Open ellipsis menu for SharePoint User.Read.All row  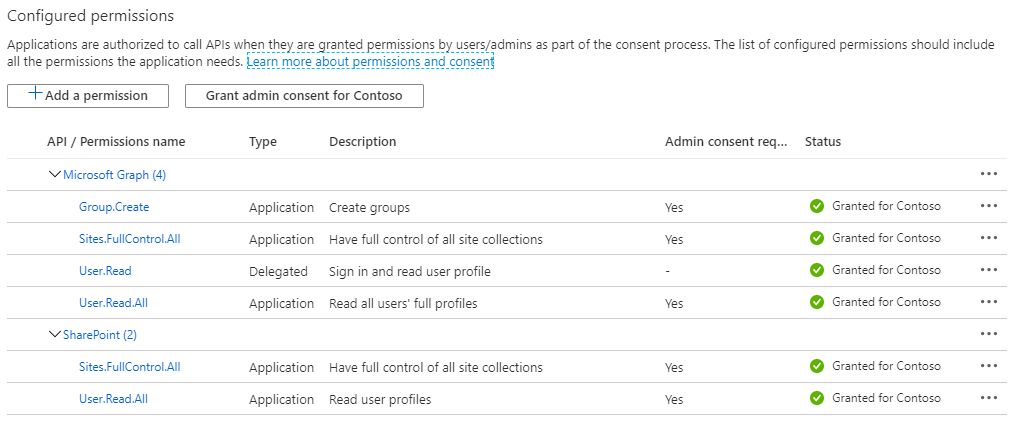pyautogui.click(x=989, y=398)
